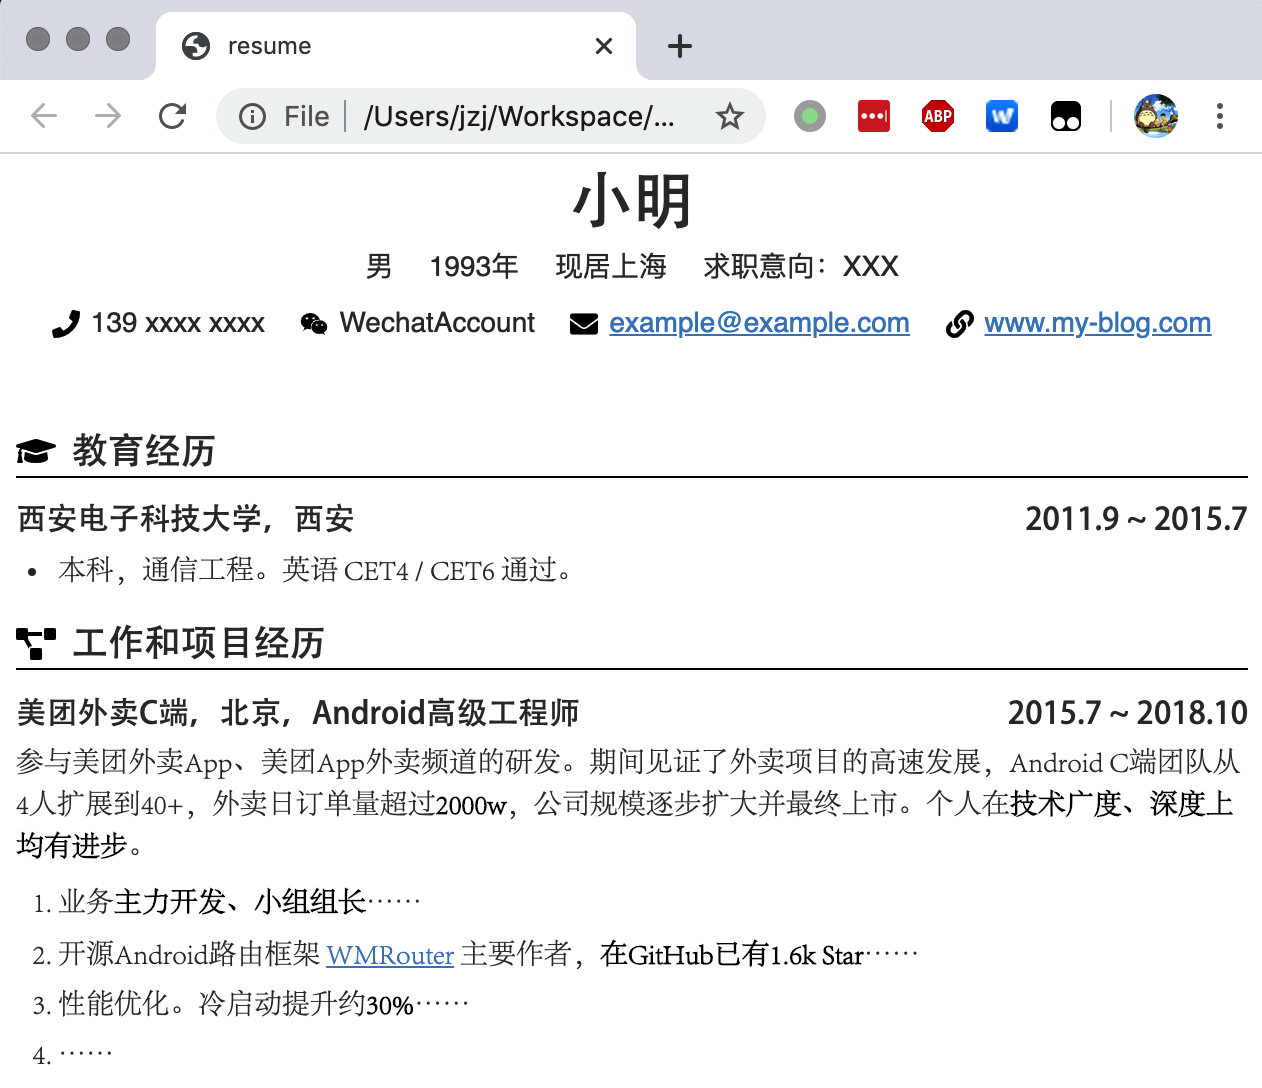Click the date range 2011.9 ~ 2015.7
Screen dimensions: 1262x1088
tap(1136, 519)
